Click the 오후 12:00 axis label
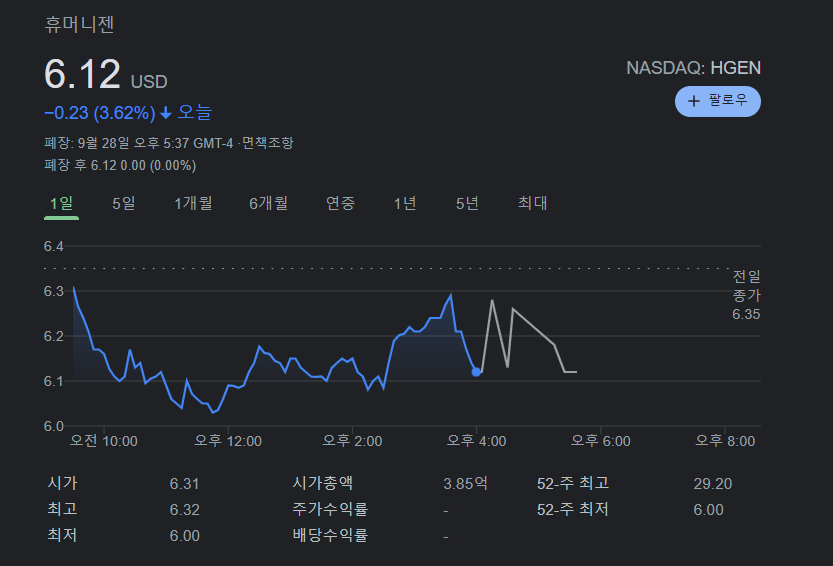Image resolution: width=833 pixels, height=566 pixels. (228, 441)
